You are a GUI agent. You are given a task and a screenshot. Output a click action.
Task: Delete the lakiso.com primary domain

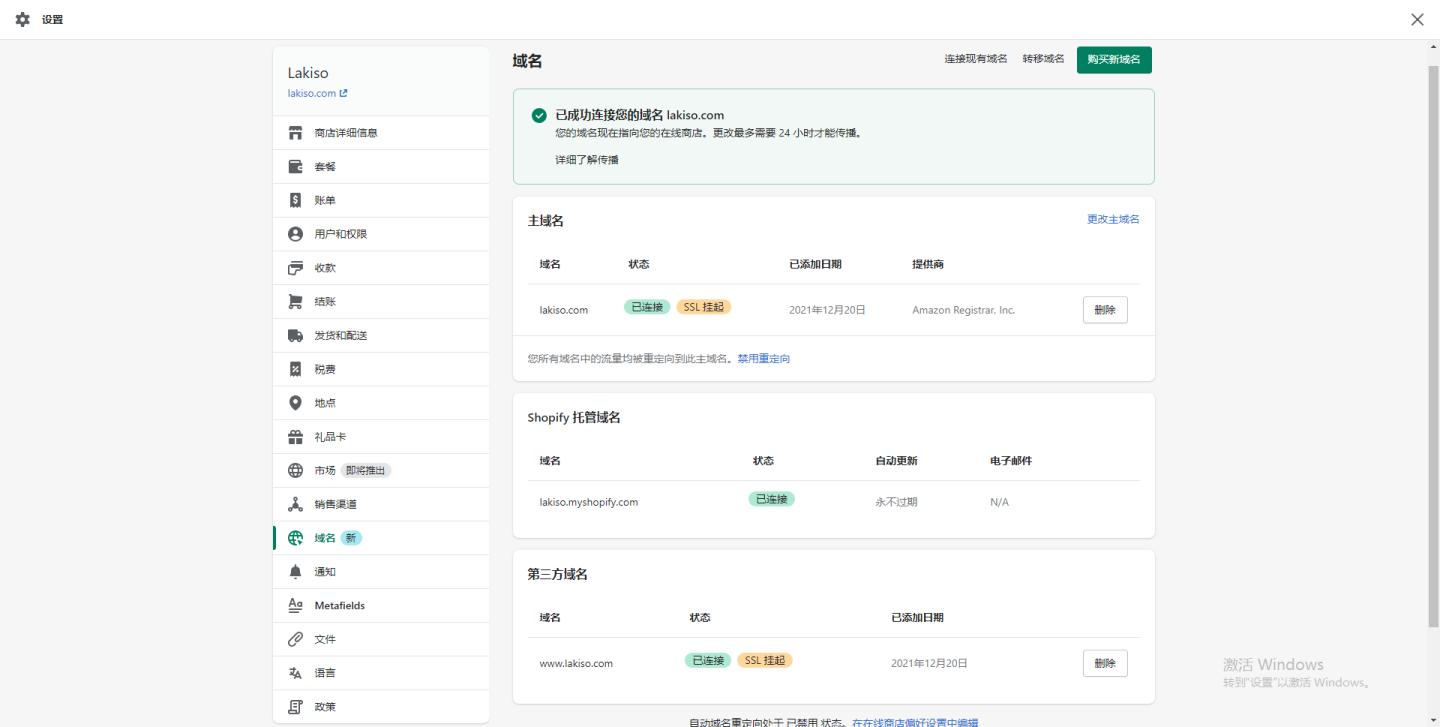[1104, 309]
